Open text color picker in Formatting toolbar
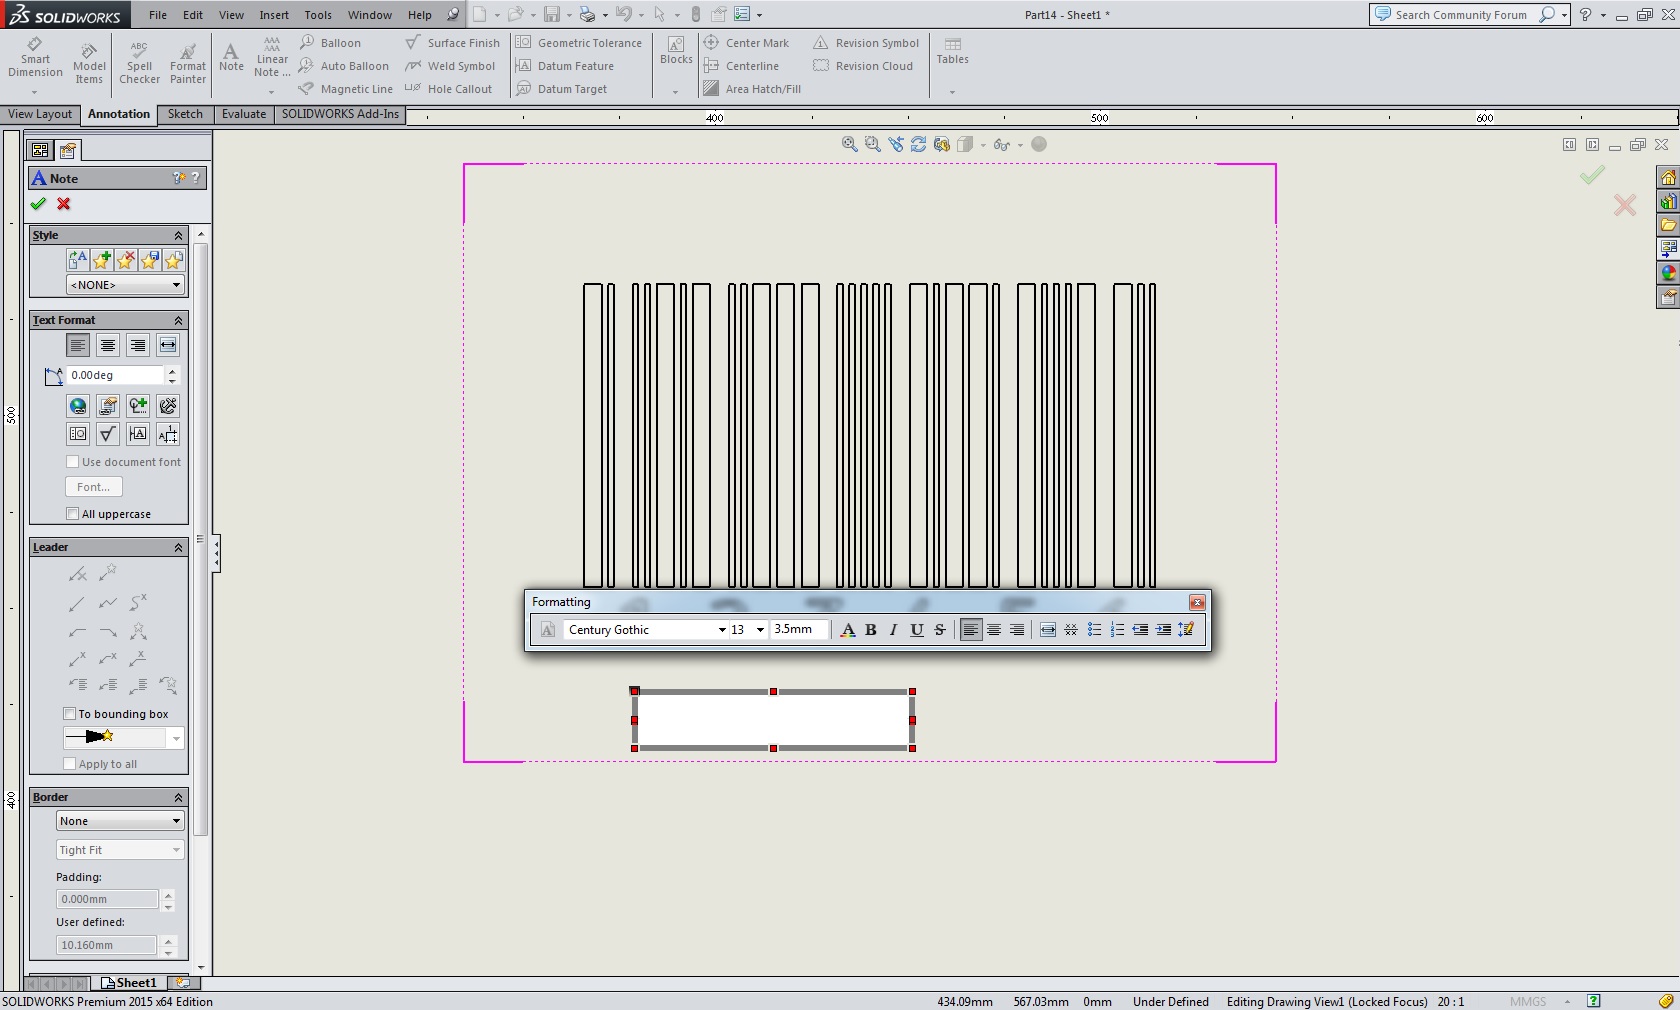 click(848, 630)
